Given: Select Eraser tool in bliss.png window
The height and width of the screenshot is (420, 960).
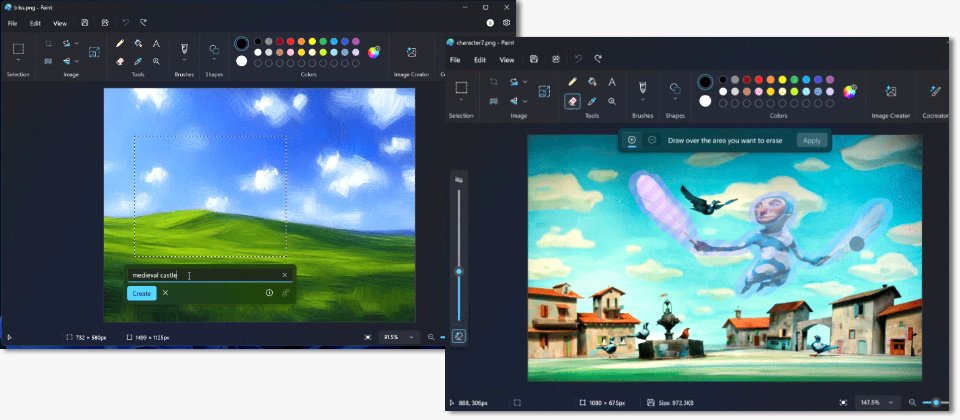Looking at the screenshot, I should (120, 61).
